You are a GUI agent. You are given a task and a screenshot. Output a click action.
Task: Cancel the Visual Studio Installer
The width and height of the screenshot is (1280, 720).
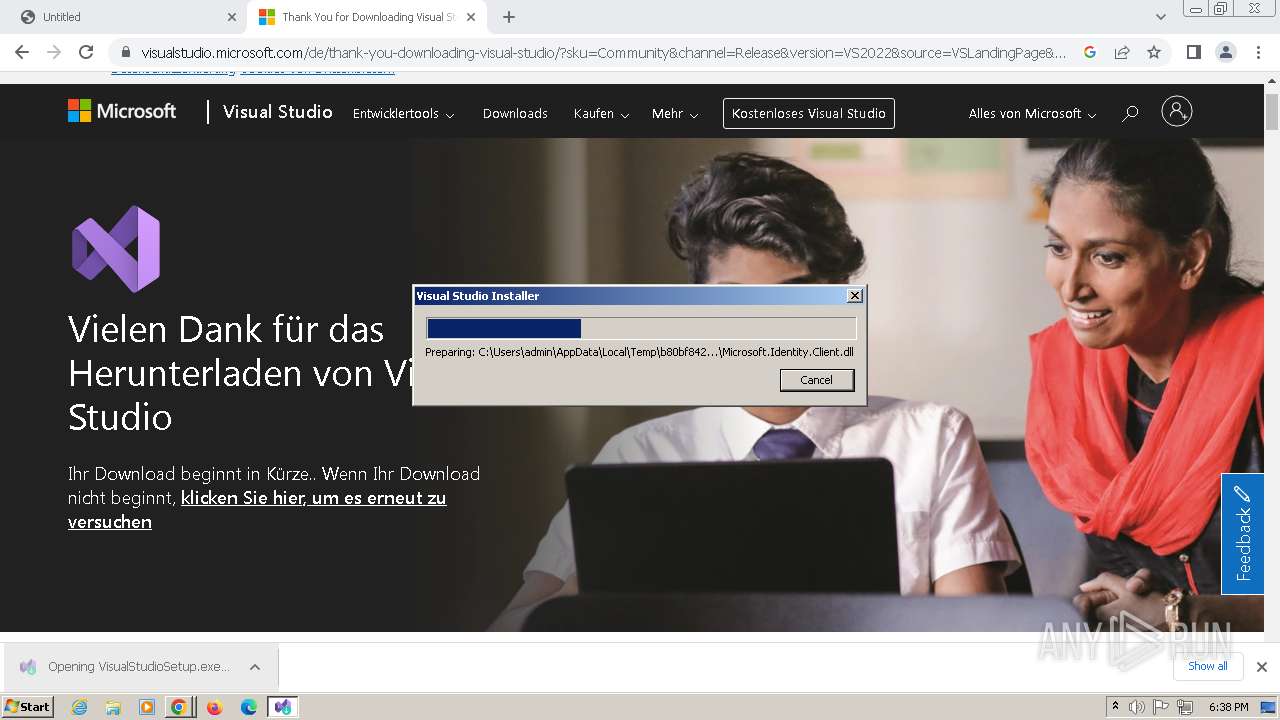816,380
